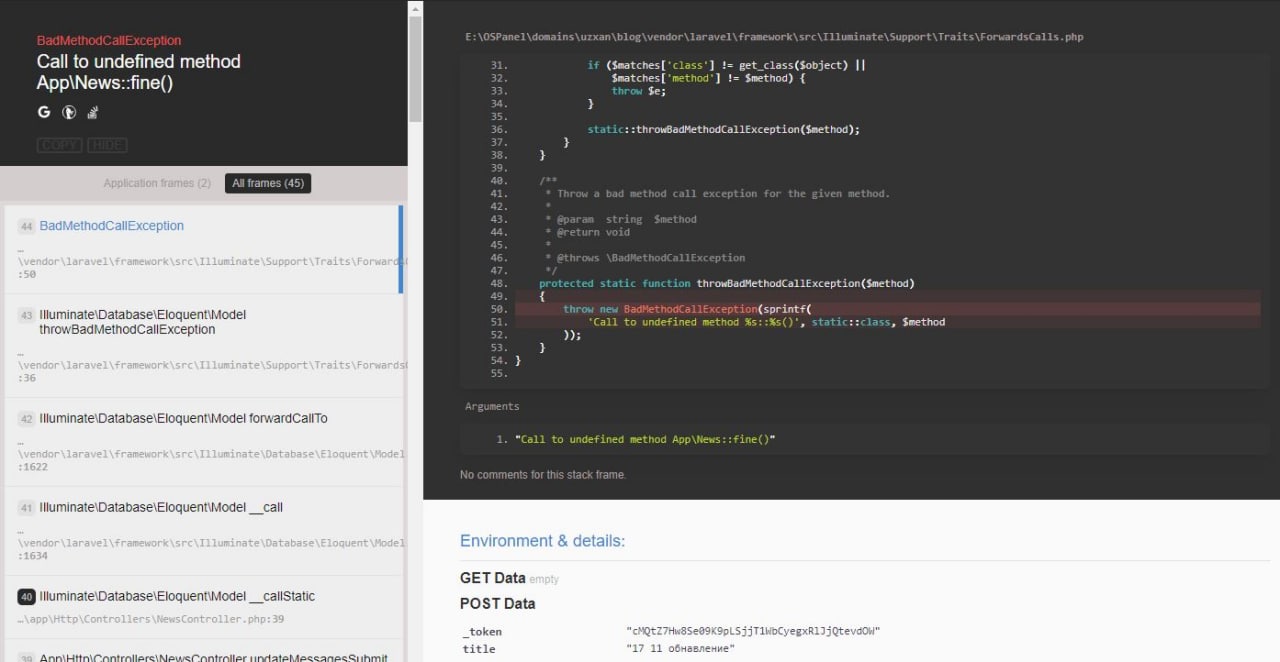Open frame 42 Model forwardCallTo

183,418
